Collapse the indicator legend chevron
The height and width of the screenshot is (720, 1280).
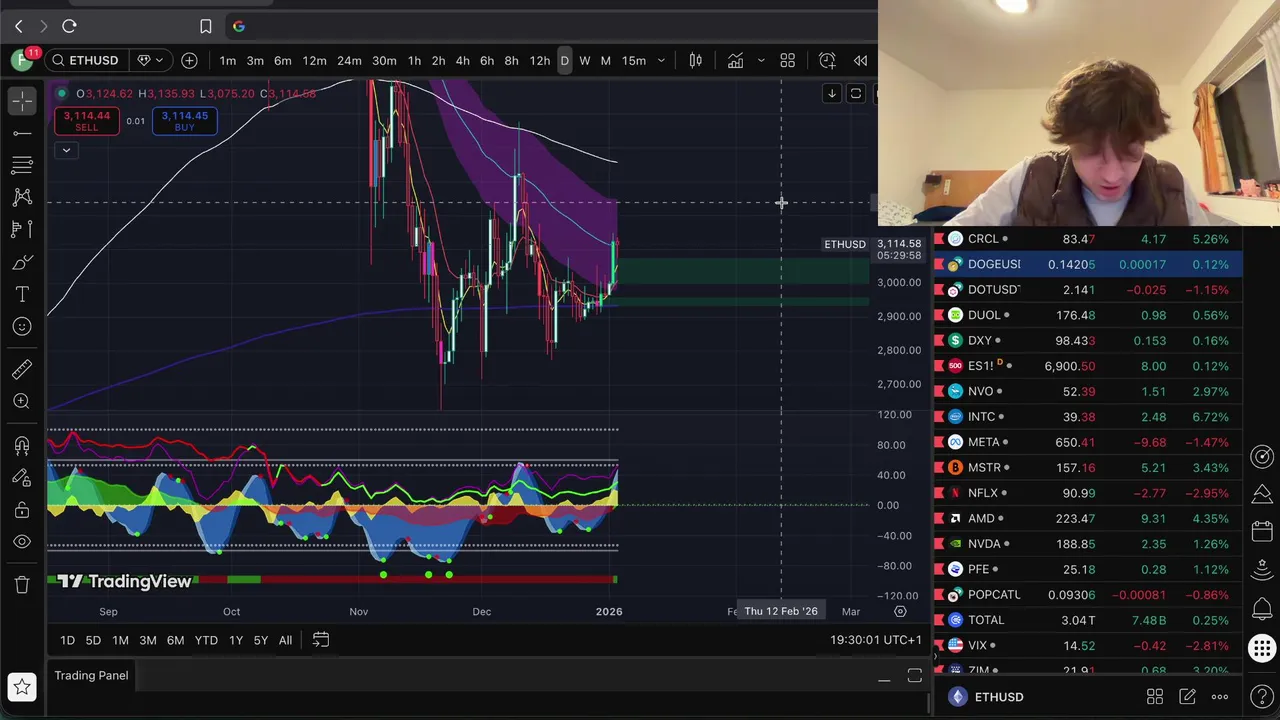[x=66, y=150]
